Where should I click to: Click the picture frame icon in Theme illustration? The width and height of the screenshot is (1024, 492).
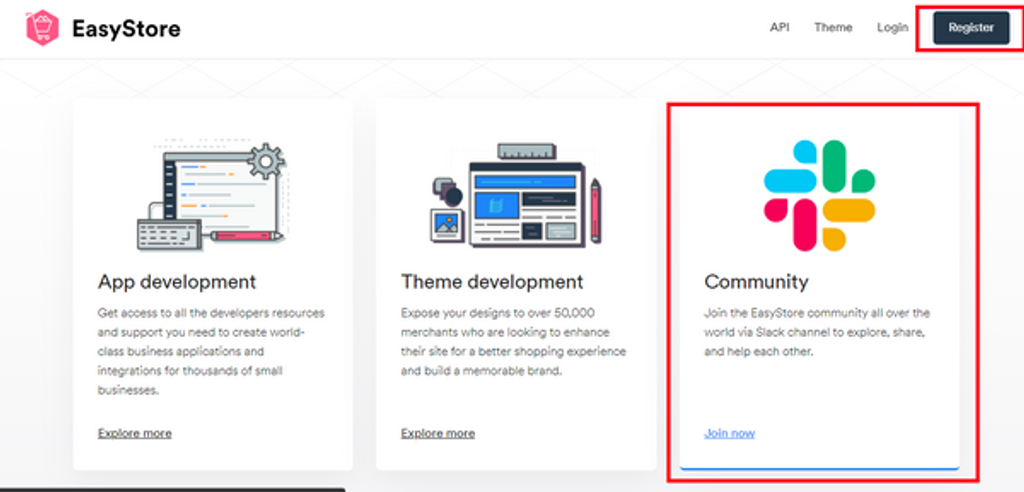[447, 225]
